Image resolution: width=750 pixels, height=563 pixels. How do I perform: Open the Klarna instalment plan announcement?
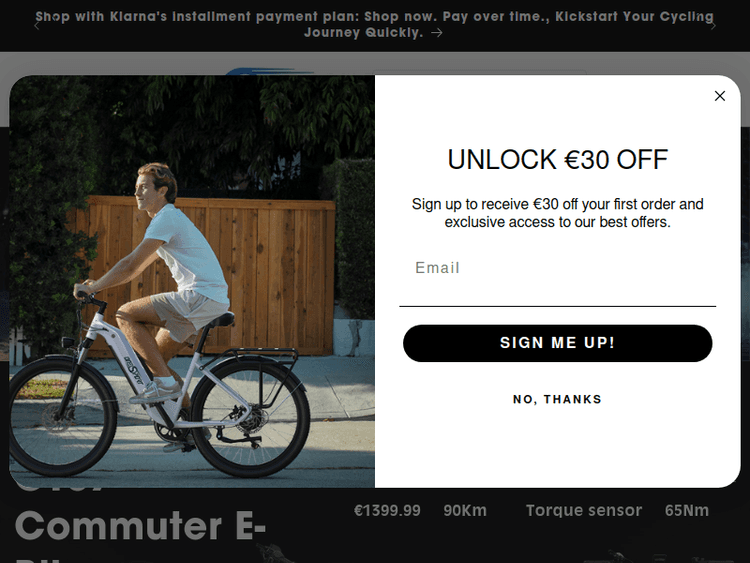374,24
